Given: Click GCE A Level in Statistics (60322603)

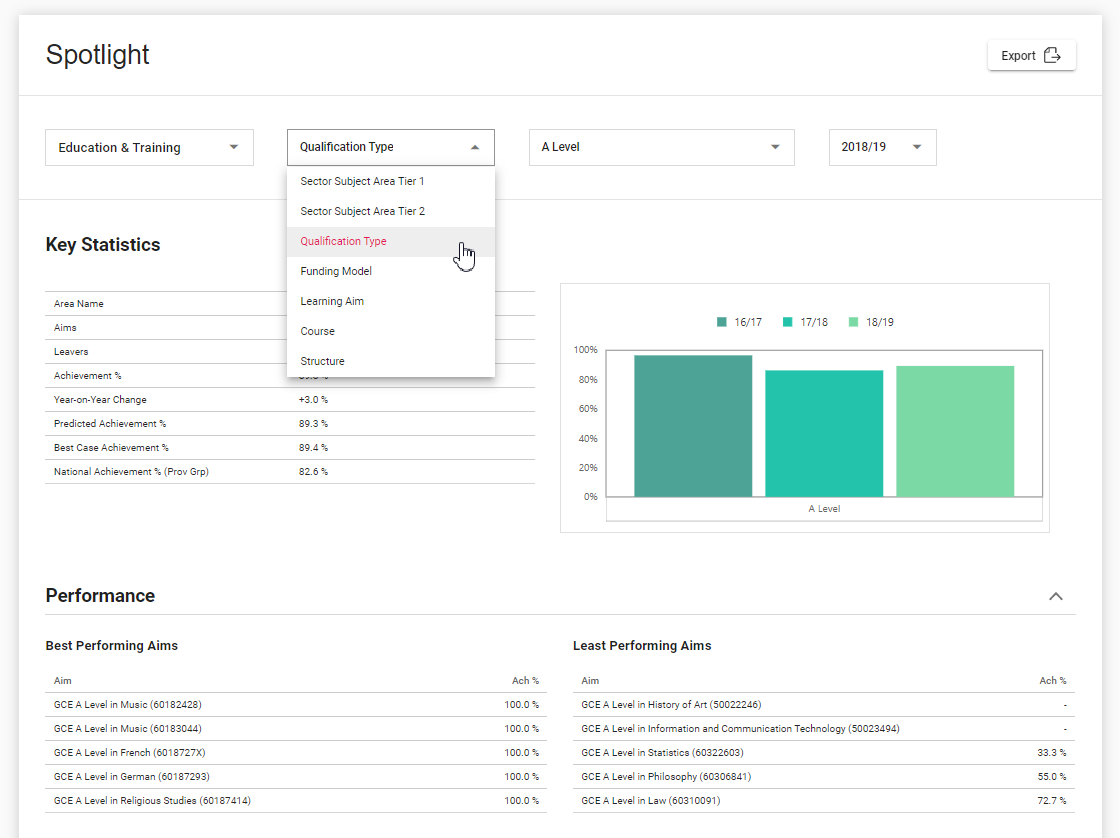Looking at the screenshot, I should [662, 753].
